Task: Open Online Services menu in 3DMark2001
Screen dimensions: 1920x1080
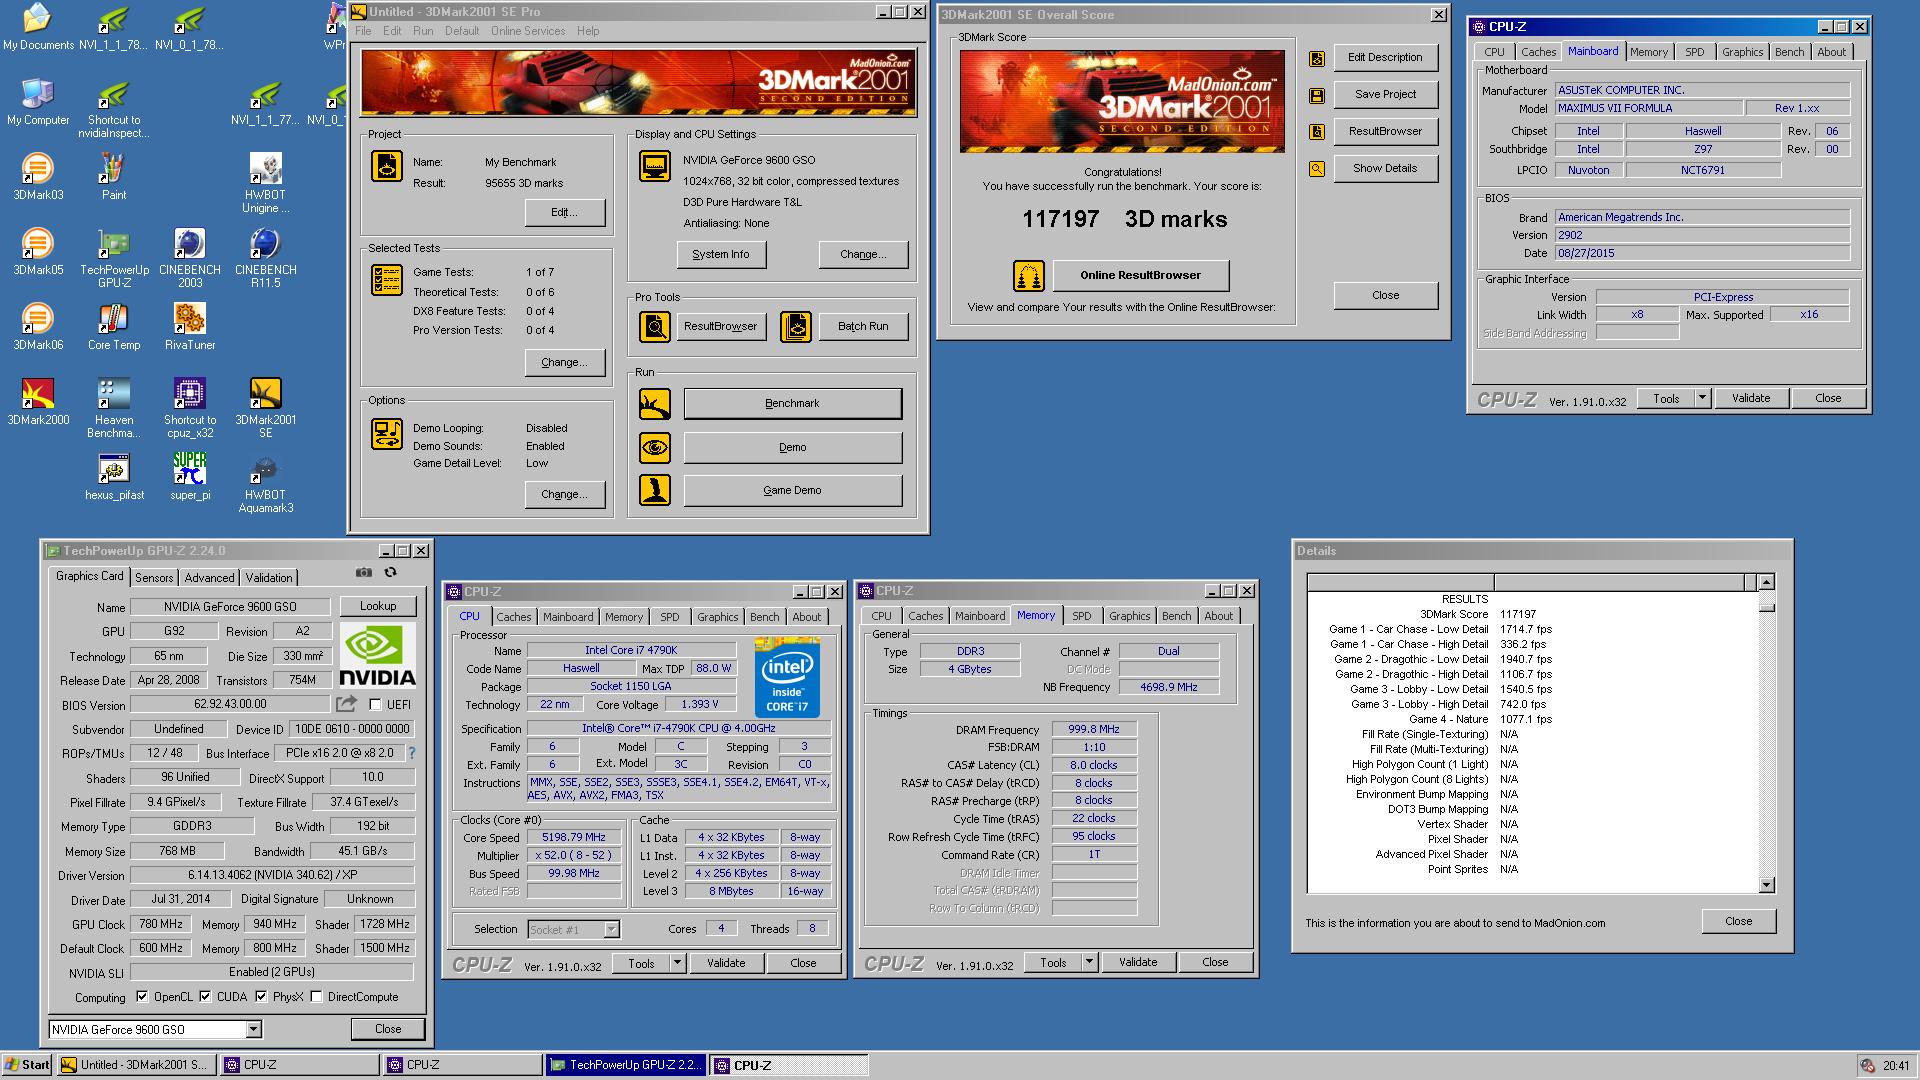Action: point(528,31)
